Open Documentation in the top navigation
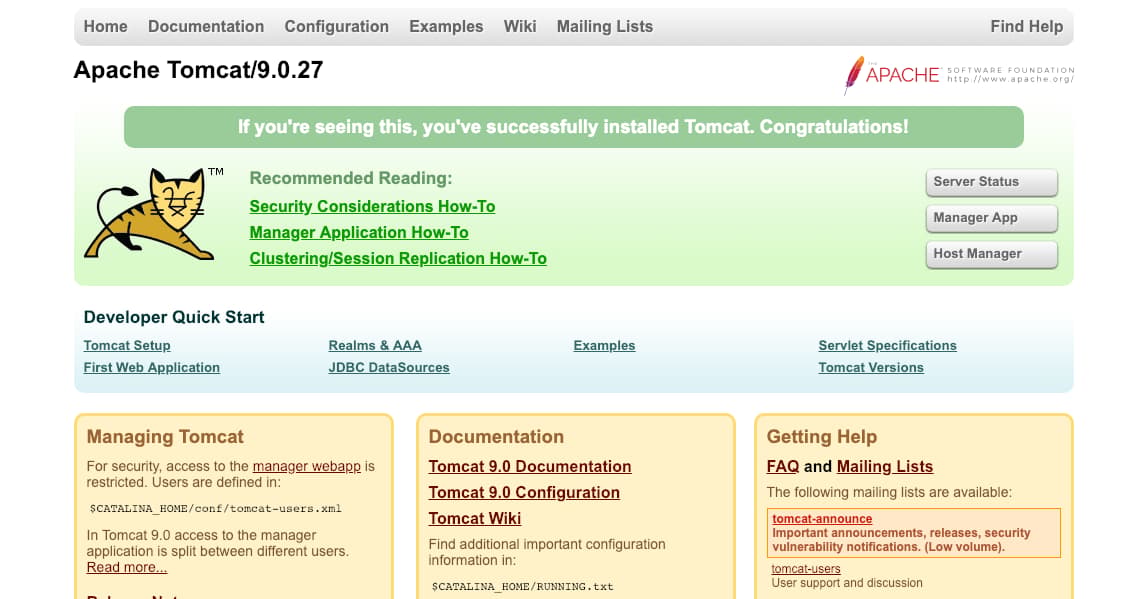The width and height of the screenshot is (1144, 599). (206, 26)
